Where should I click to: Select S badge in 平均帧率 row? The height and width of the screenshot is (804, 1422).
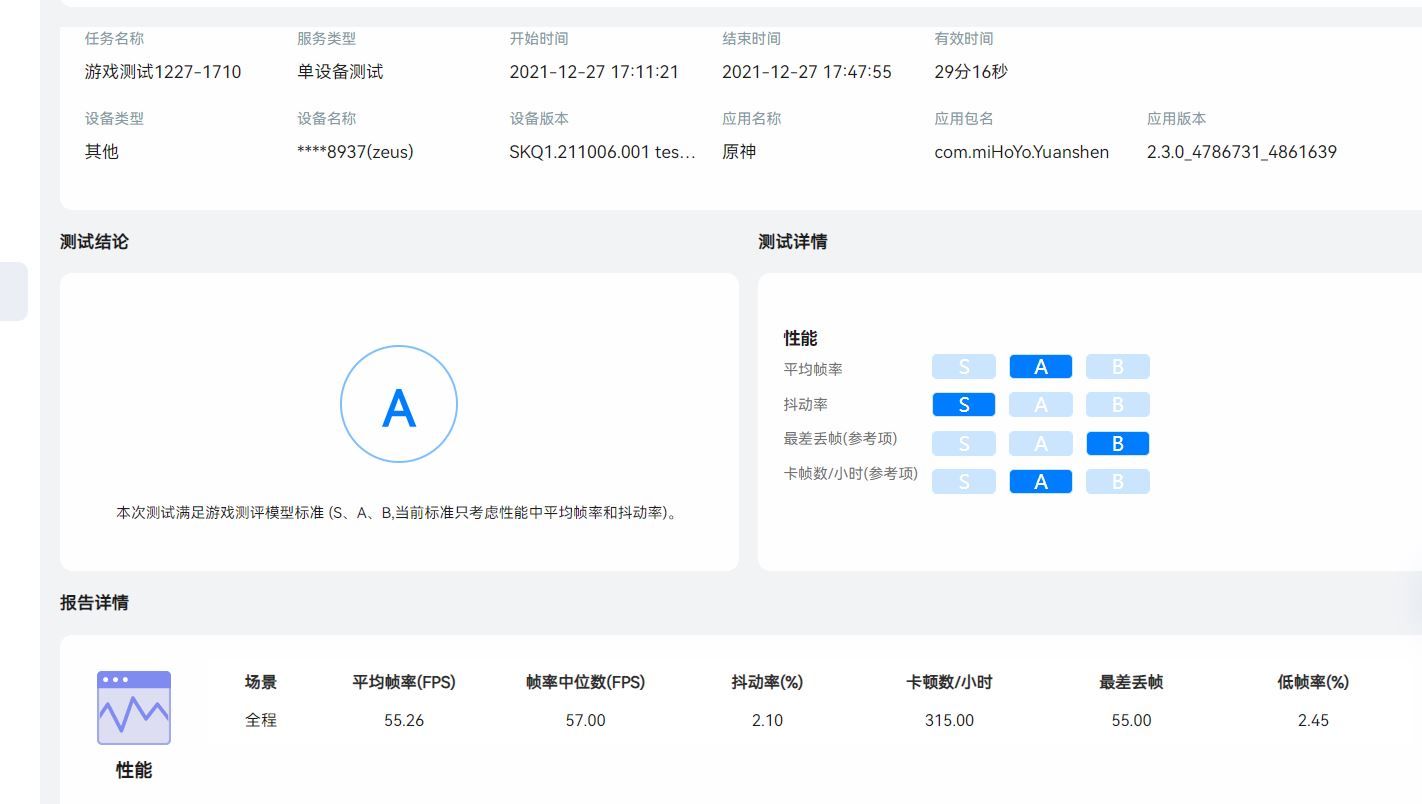click(x=964, y=367)
